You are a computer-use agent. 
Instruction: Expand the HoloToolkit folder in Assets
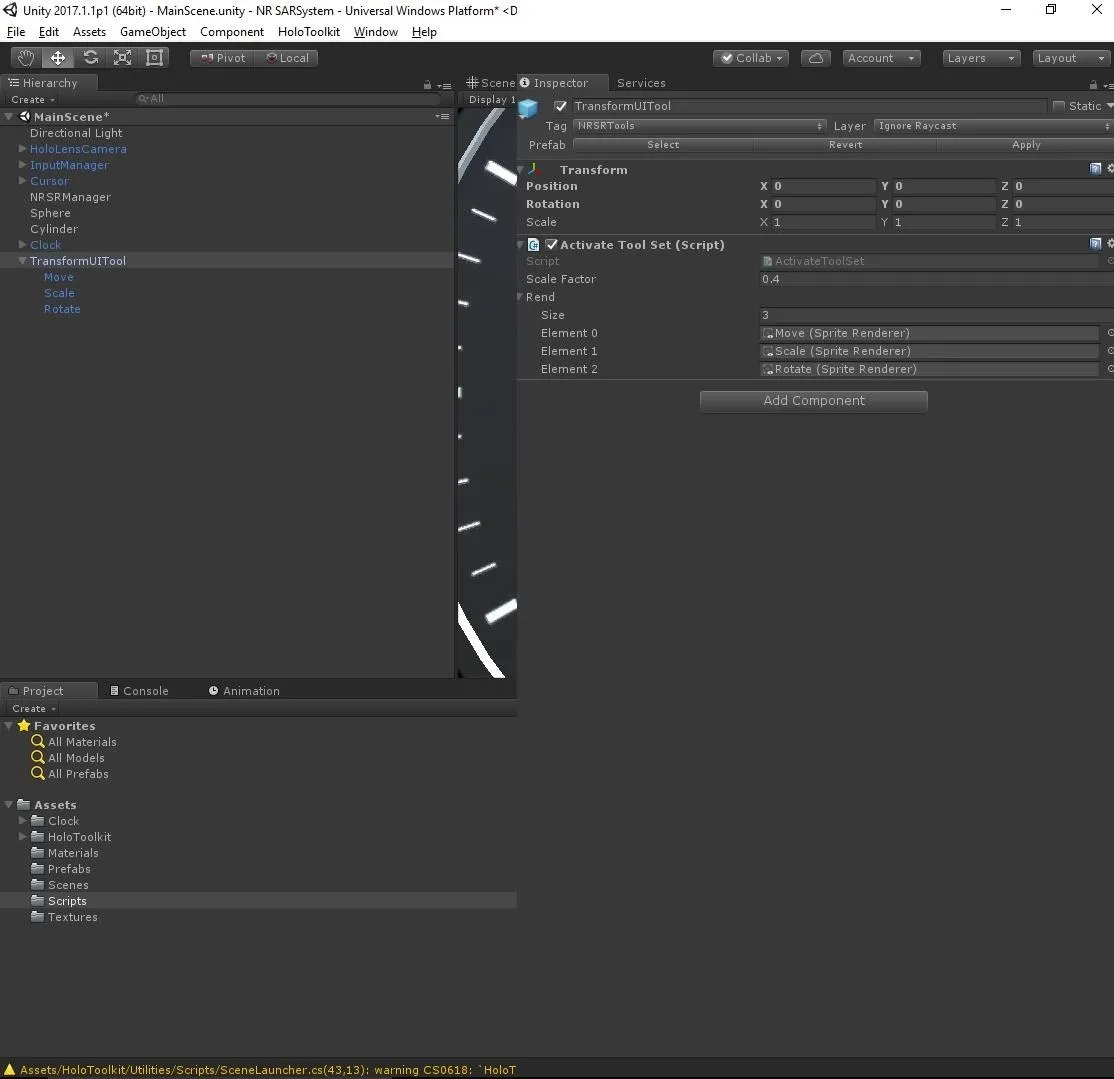pos(22,836)
